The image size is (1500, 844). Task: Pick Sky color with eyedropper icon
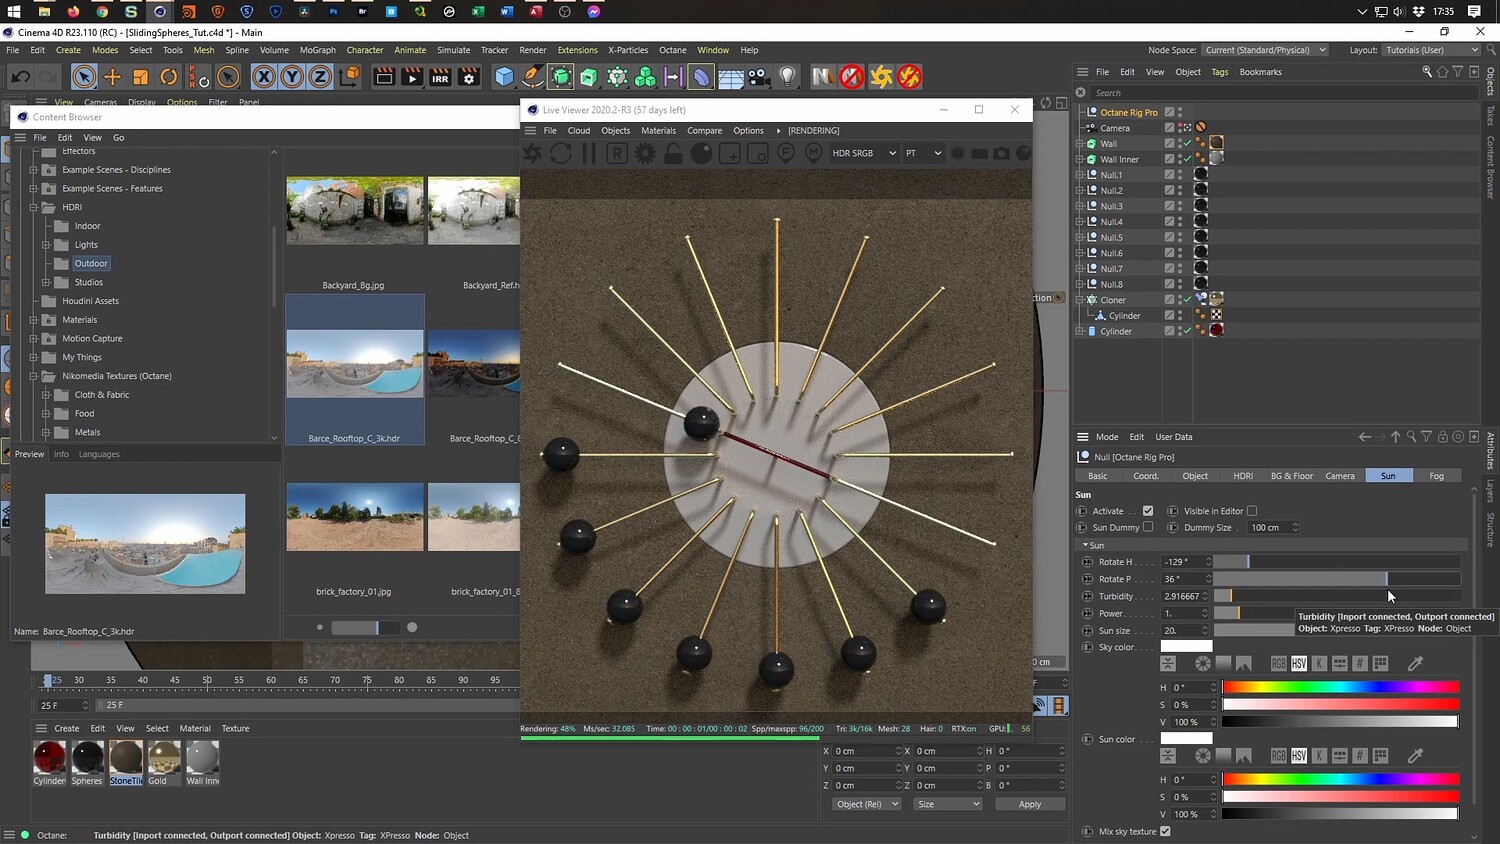coord(1415,663)
